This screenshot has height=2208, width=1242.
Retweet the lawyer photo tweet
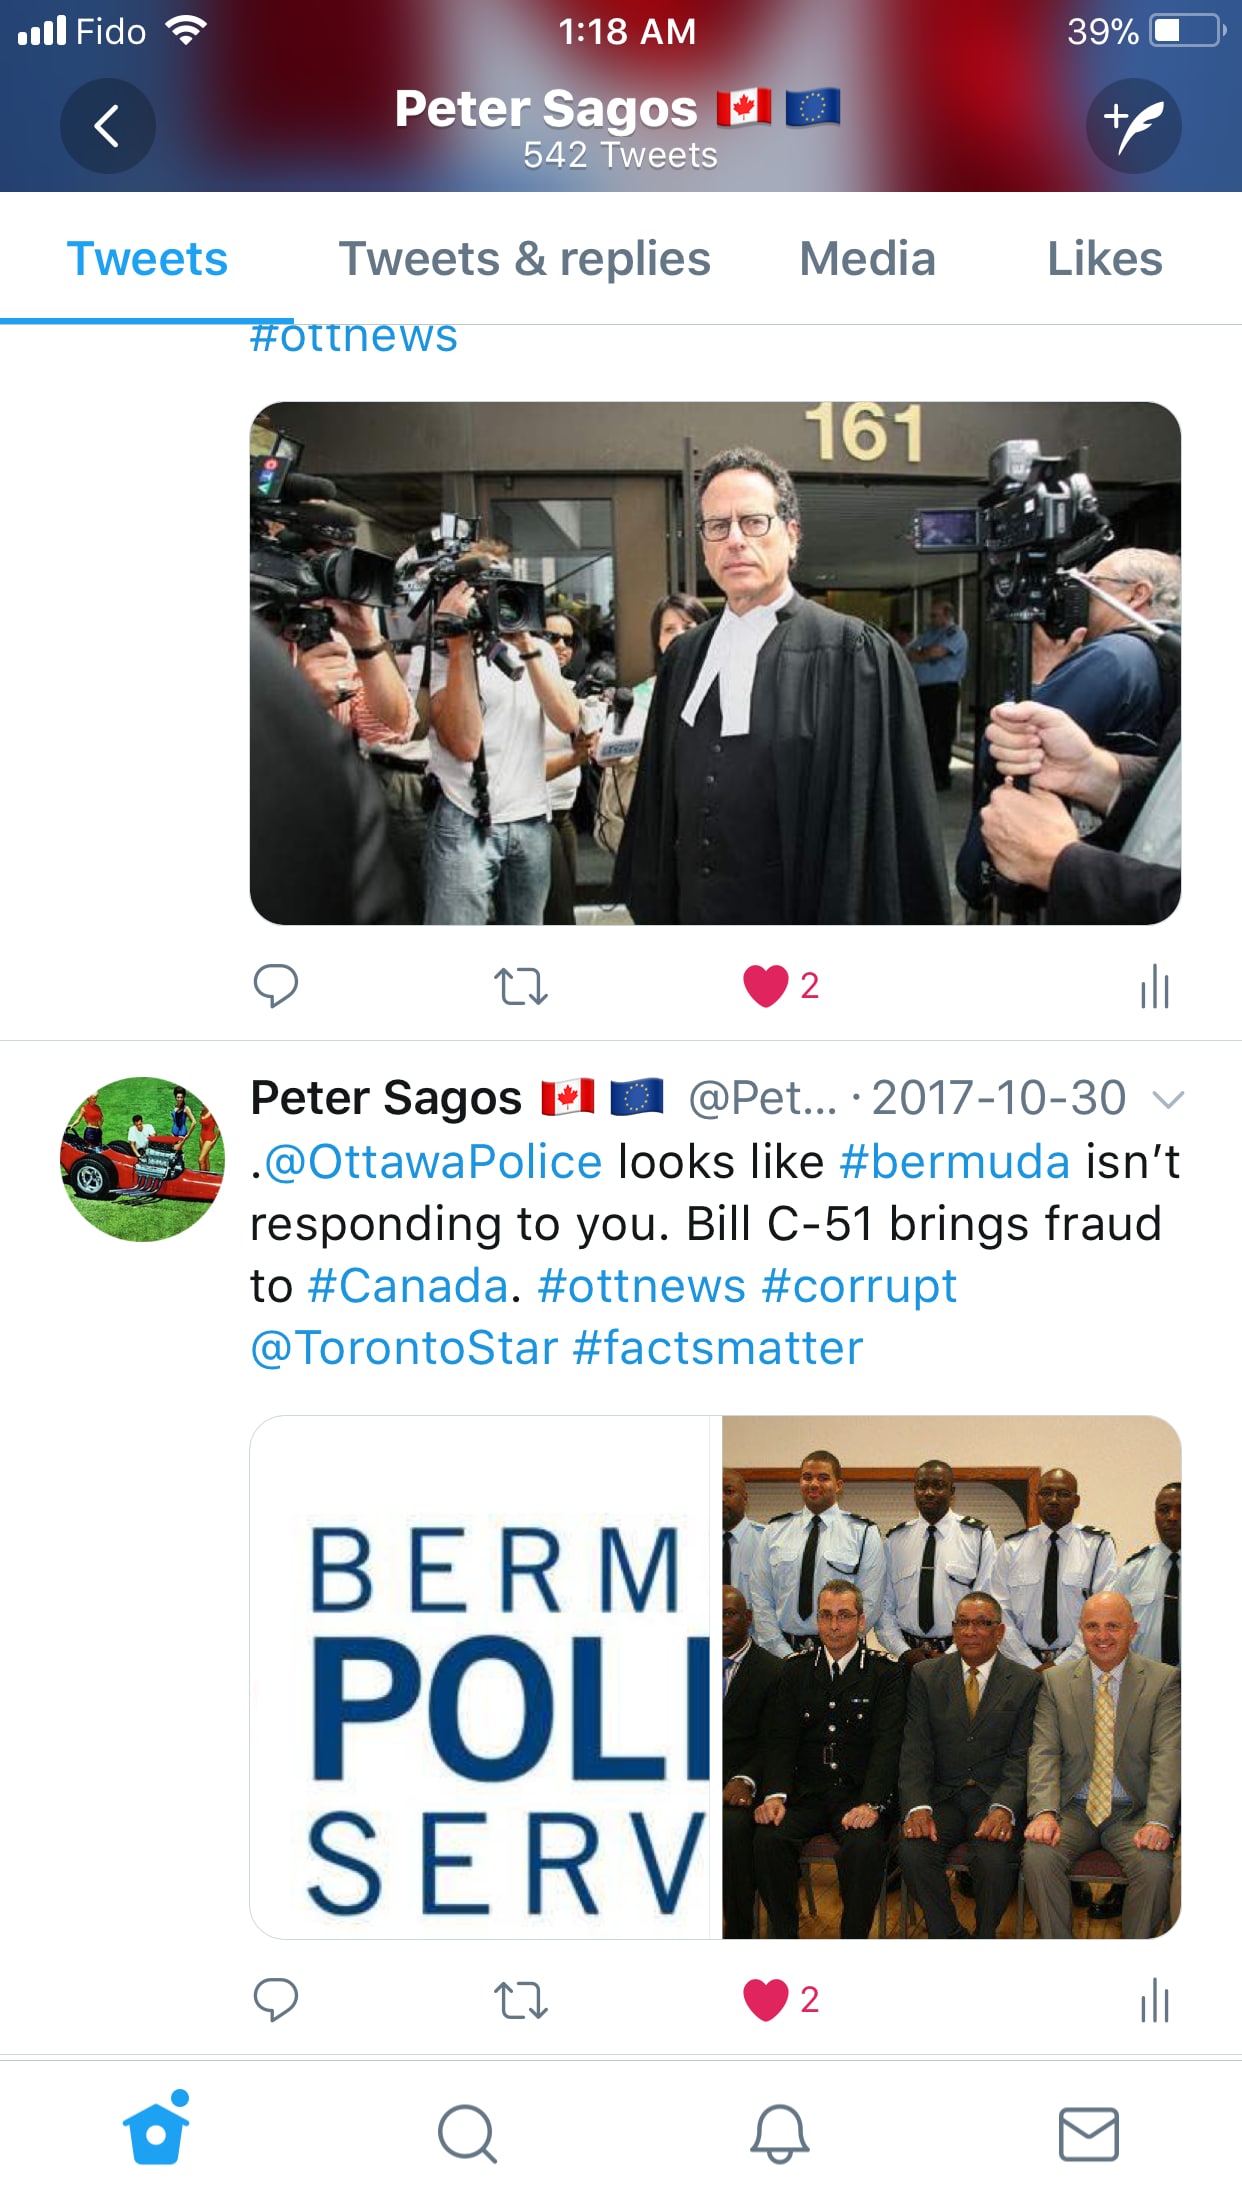click(x=521, y=986)
